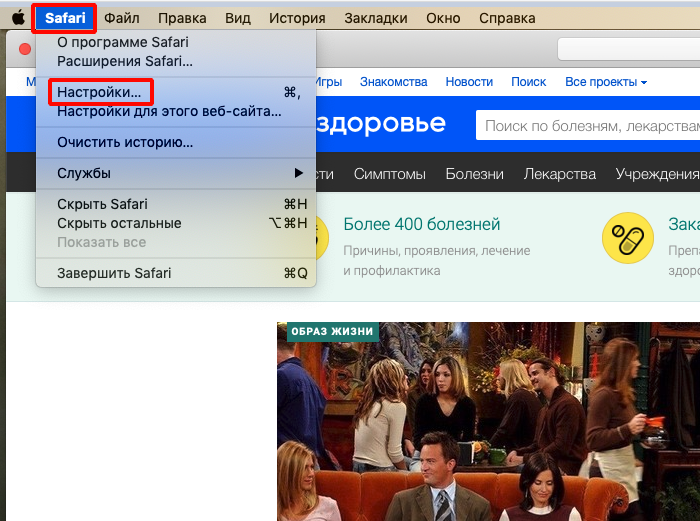
Task: Focus the Поиск по болезням search field
Action: coord(588,125)
